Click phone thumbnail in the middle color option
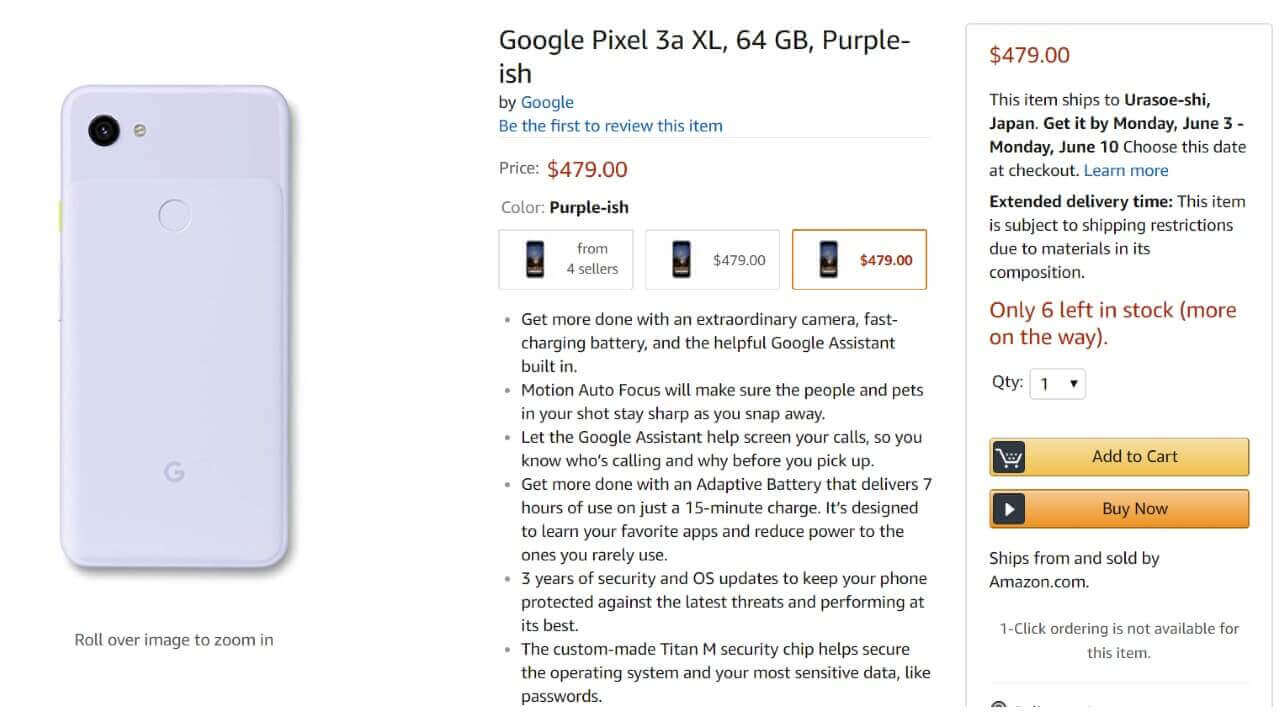This screenshot has width=1280, height=720. [681, 259]
